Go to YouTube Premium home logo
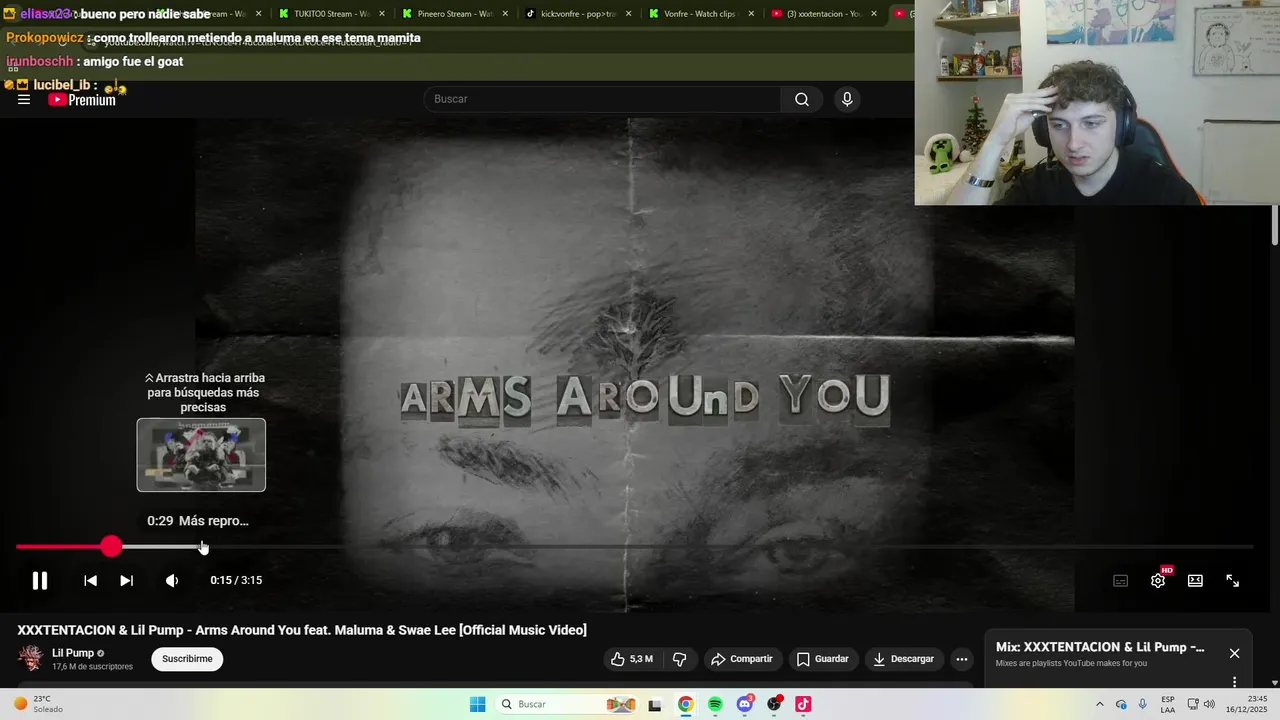The image size is (1280, 720). [82, 99]
